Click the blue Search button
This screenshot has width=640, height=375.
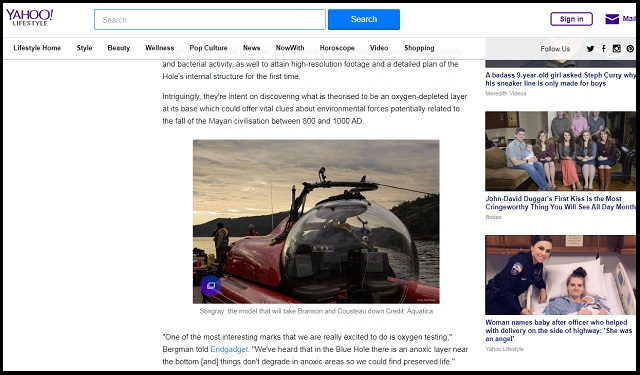point(364,19)
